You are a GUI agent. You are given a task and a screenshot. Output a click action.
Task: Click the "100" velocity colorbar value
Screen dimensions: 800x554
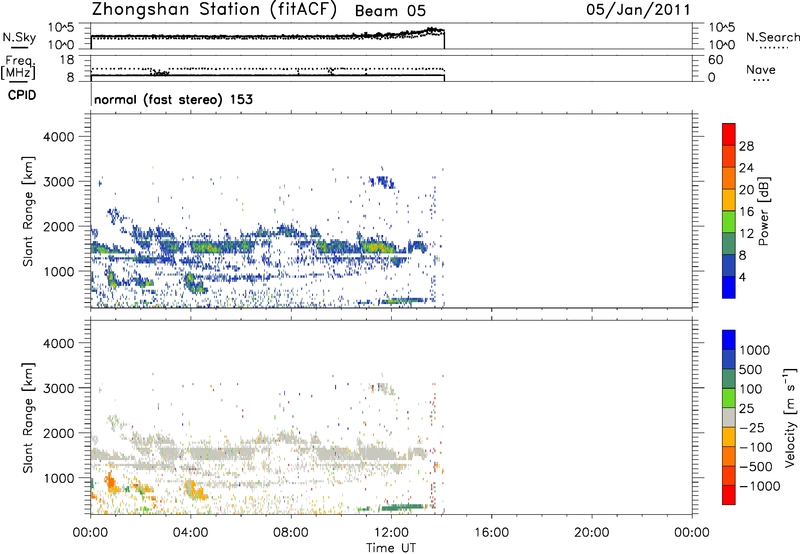click(750, 389)
